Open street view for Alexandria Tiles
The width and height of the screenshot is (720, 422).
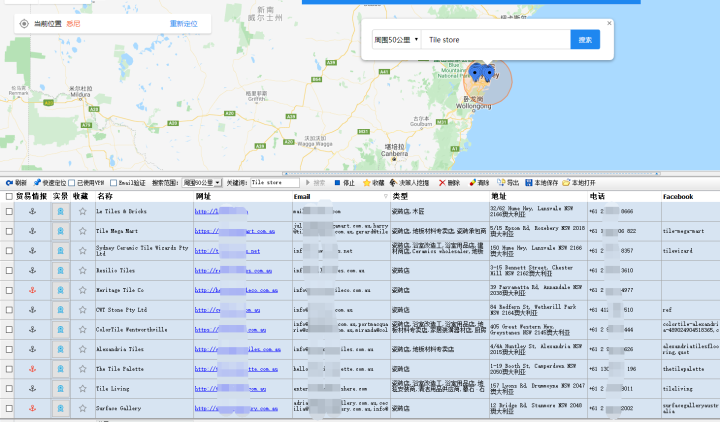coord(60,349)
